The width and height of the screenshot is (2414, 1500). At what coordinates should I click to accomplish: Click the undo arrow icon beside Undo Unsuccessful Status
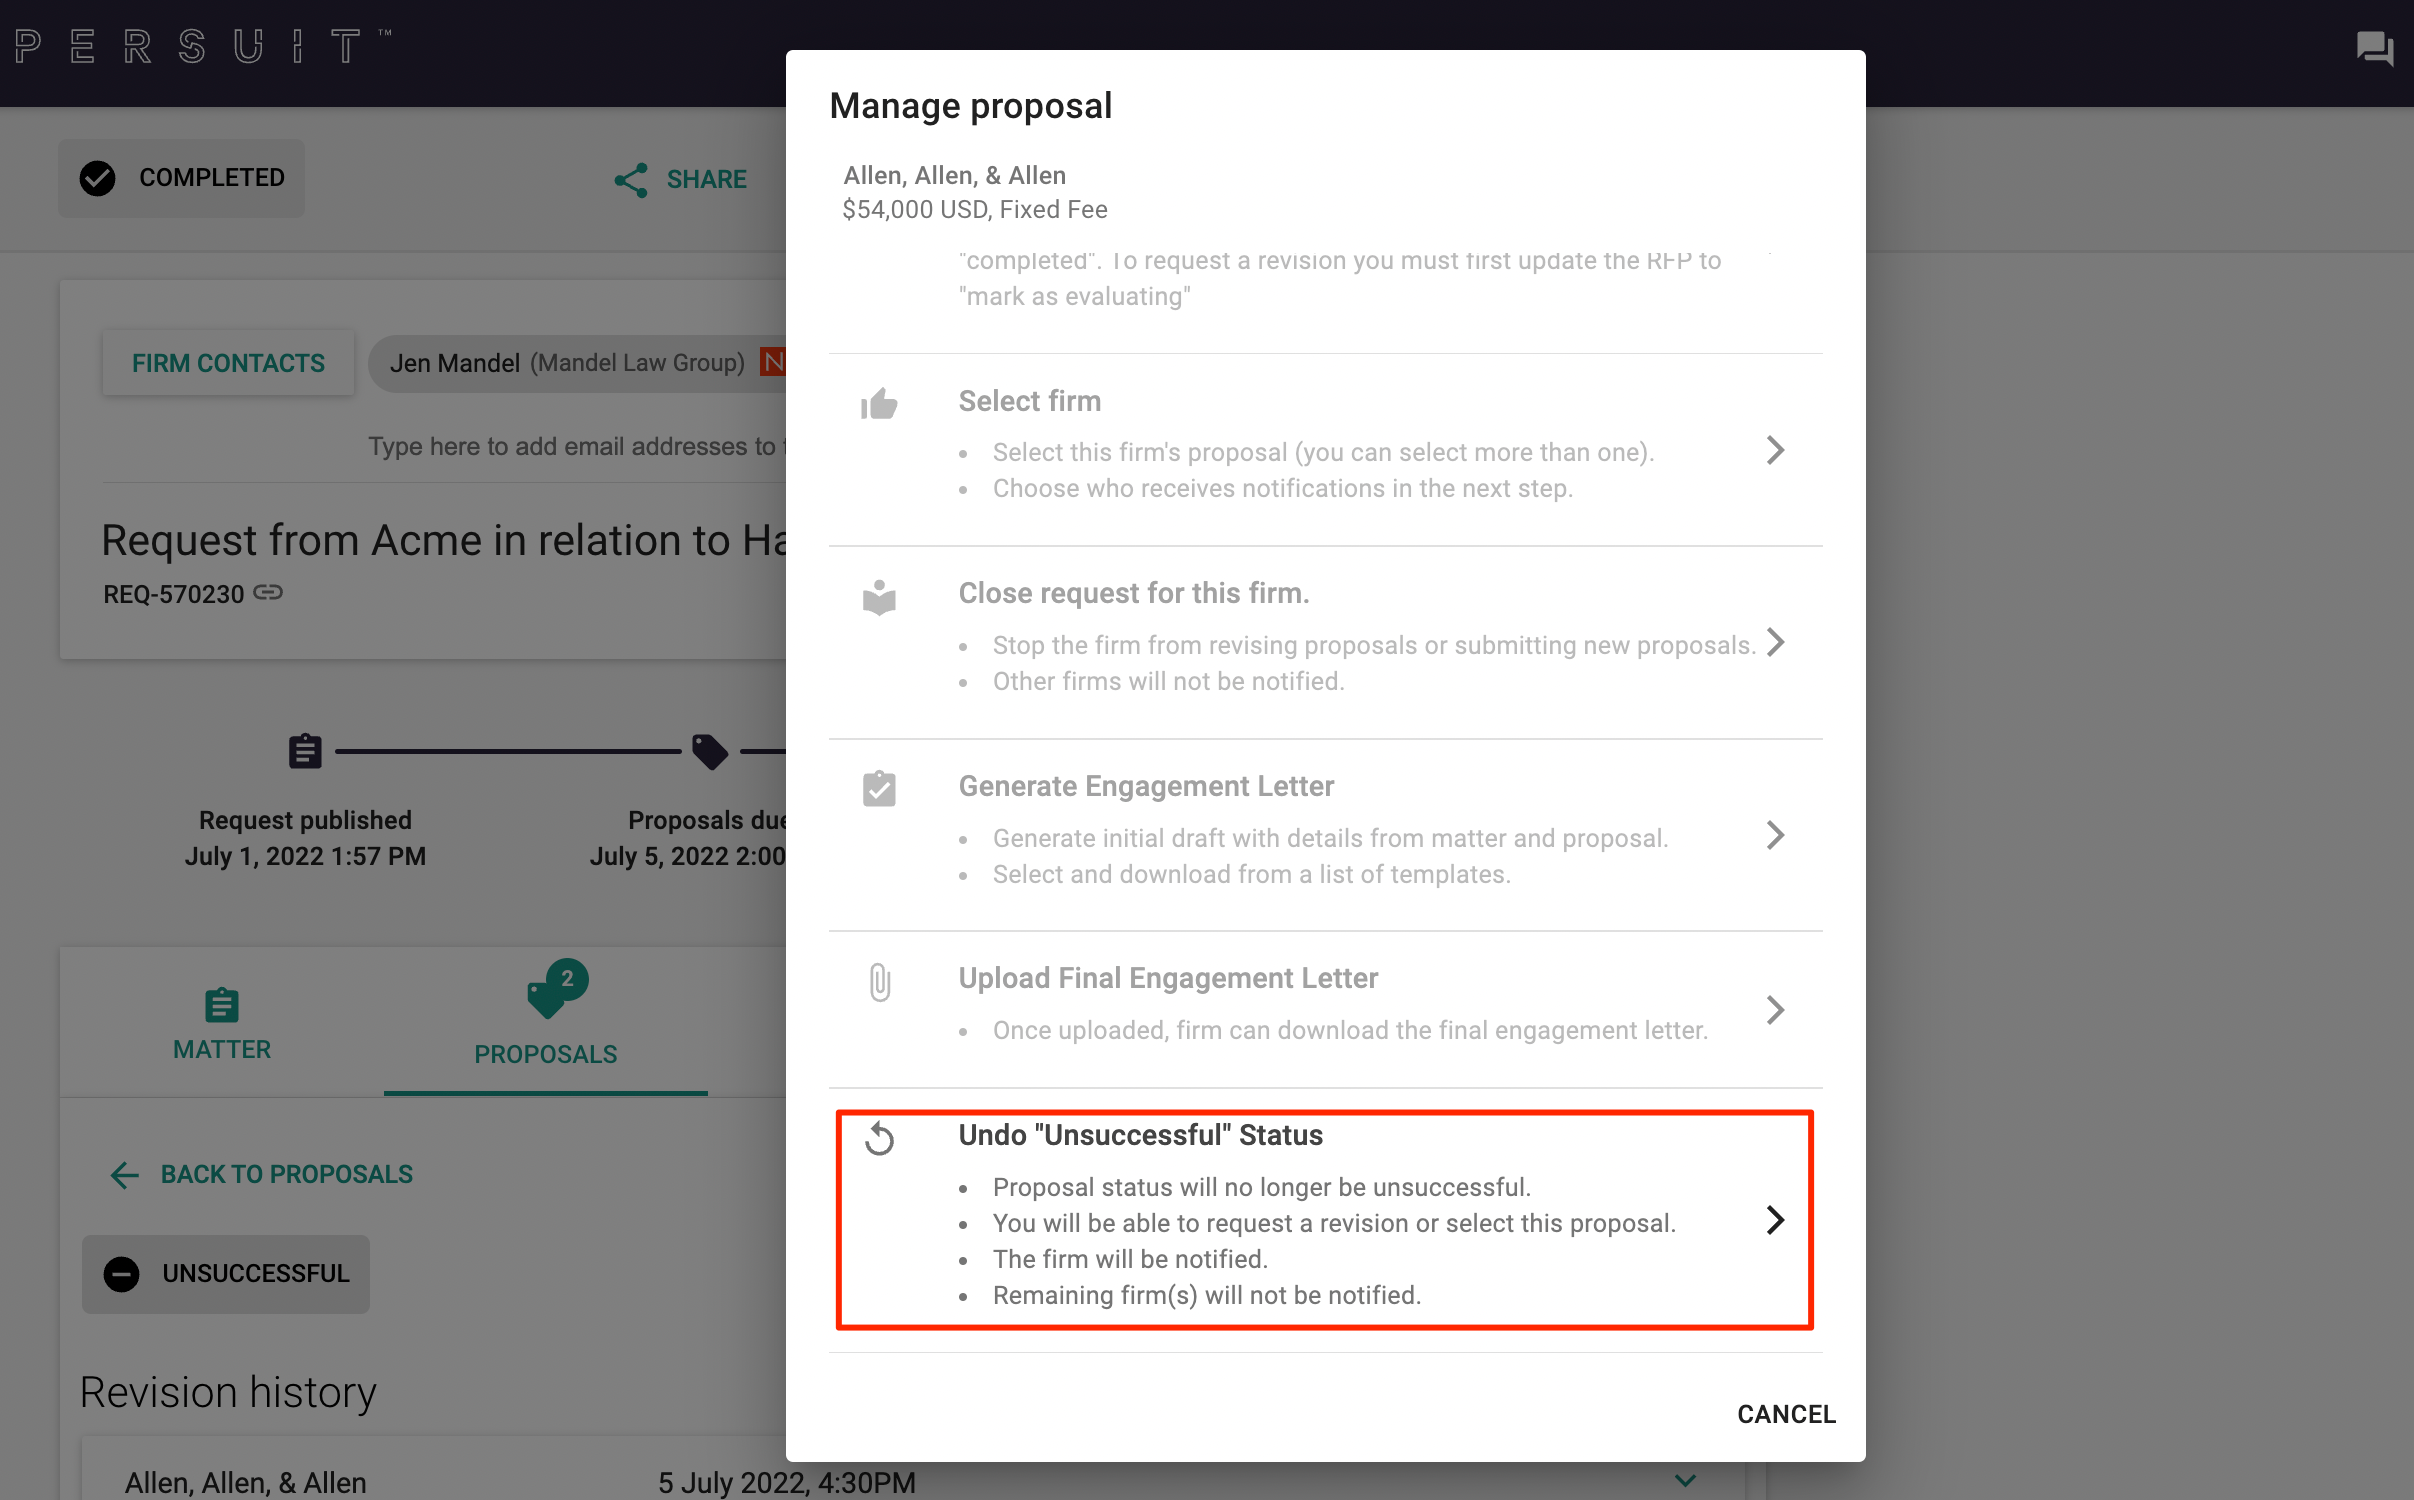879,1138
